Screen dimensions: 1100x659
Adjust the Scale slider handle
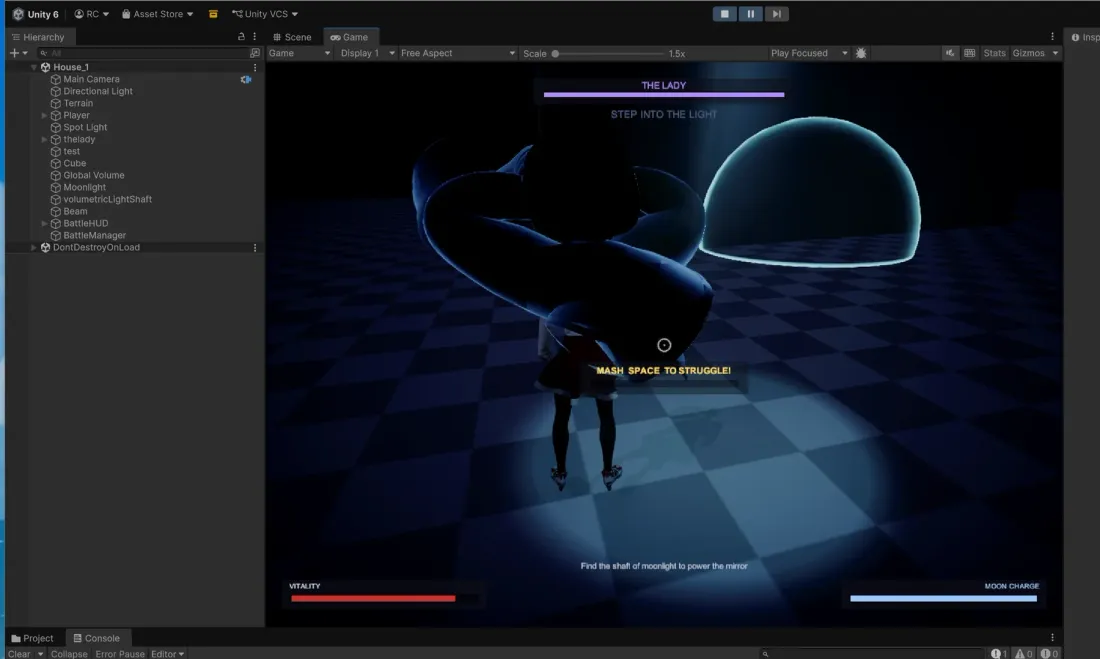tap(555, 53)
